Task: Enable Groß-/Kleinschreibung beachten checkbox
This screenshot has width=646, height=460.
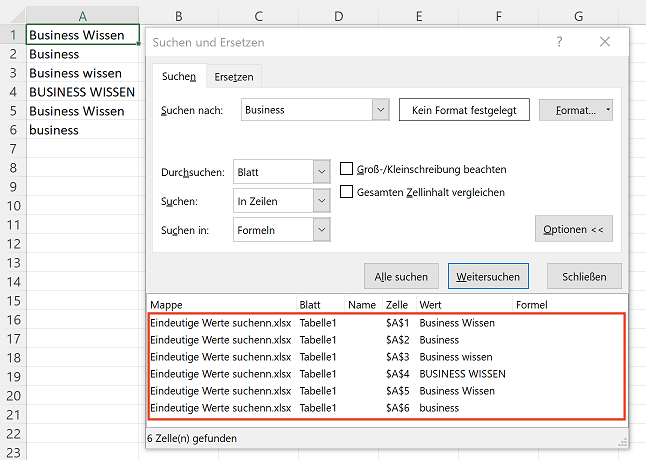Action: coord(346,169)
